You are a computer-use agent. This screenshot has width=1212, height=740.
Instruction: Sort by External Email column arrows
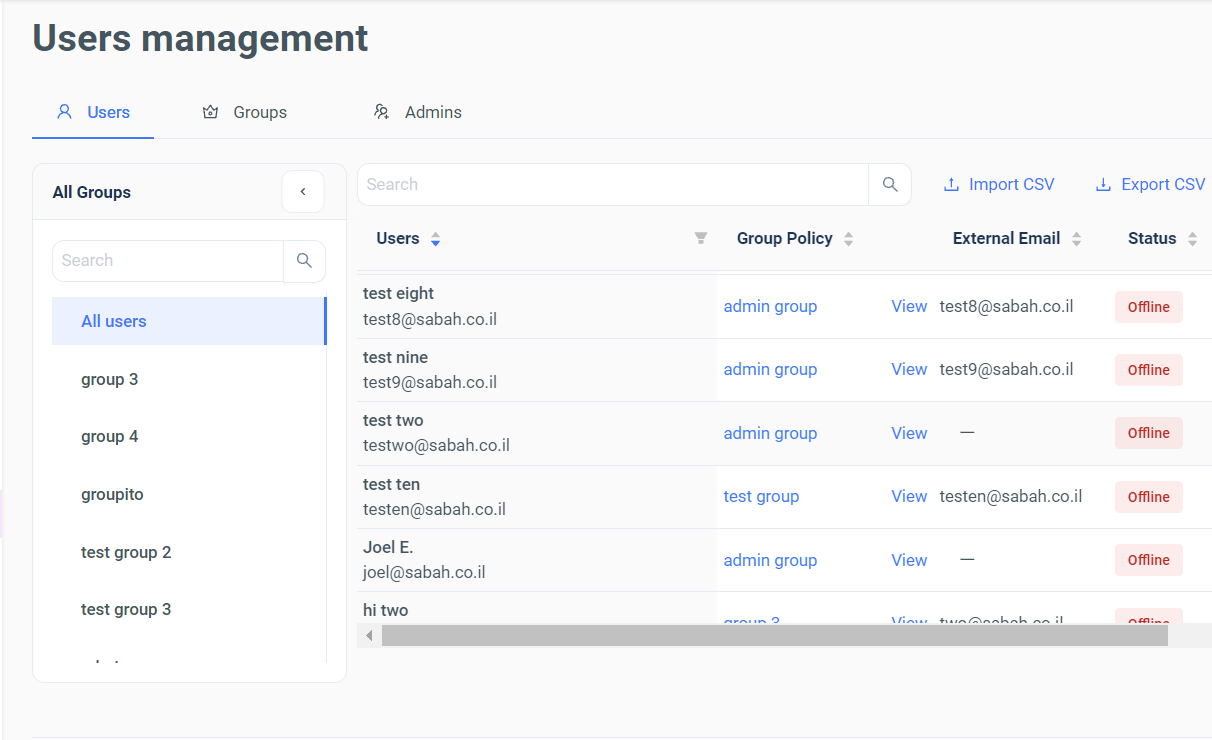1077,239
